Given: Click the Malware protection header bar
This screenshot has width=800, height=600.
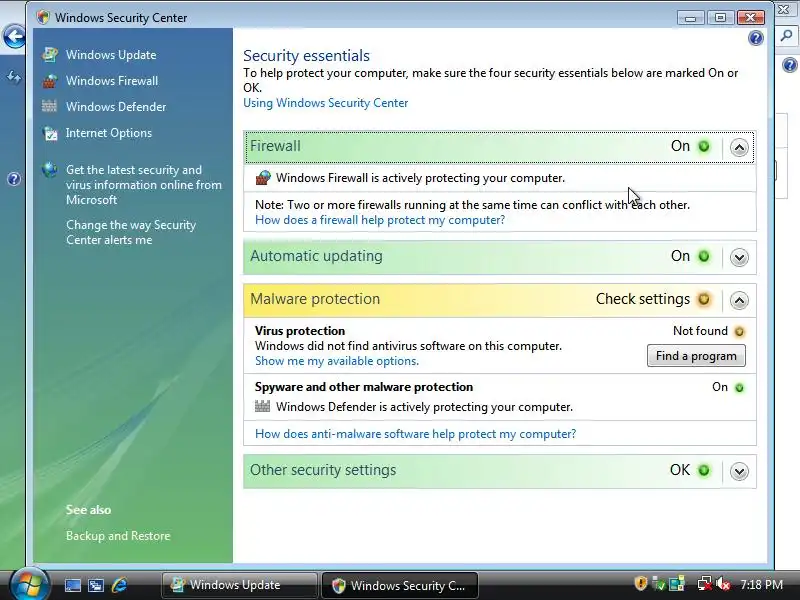Looking at the screenshot, I should 499,300.
